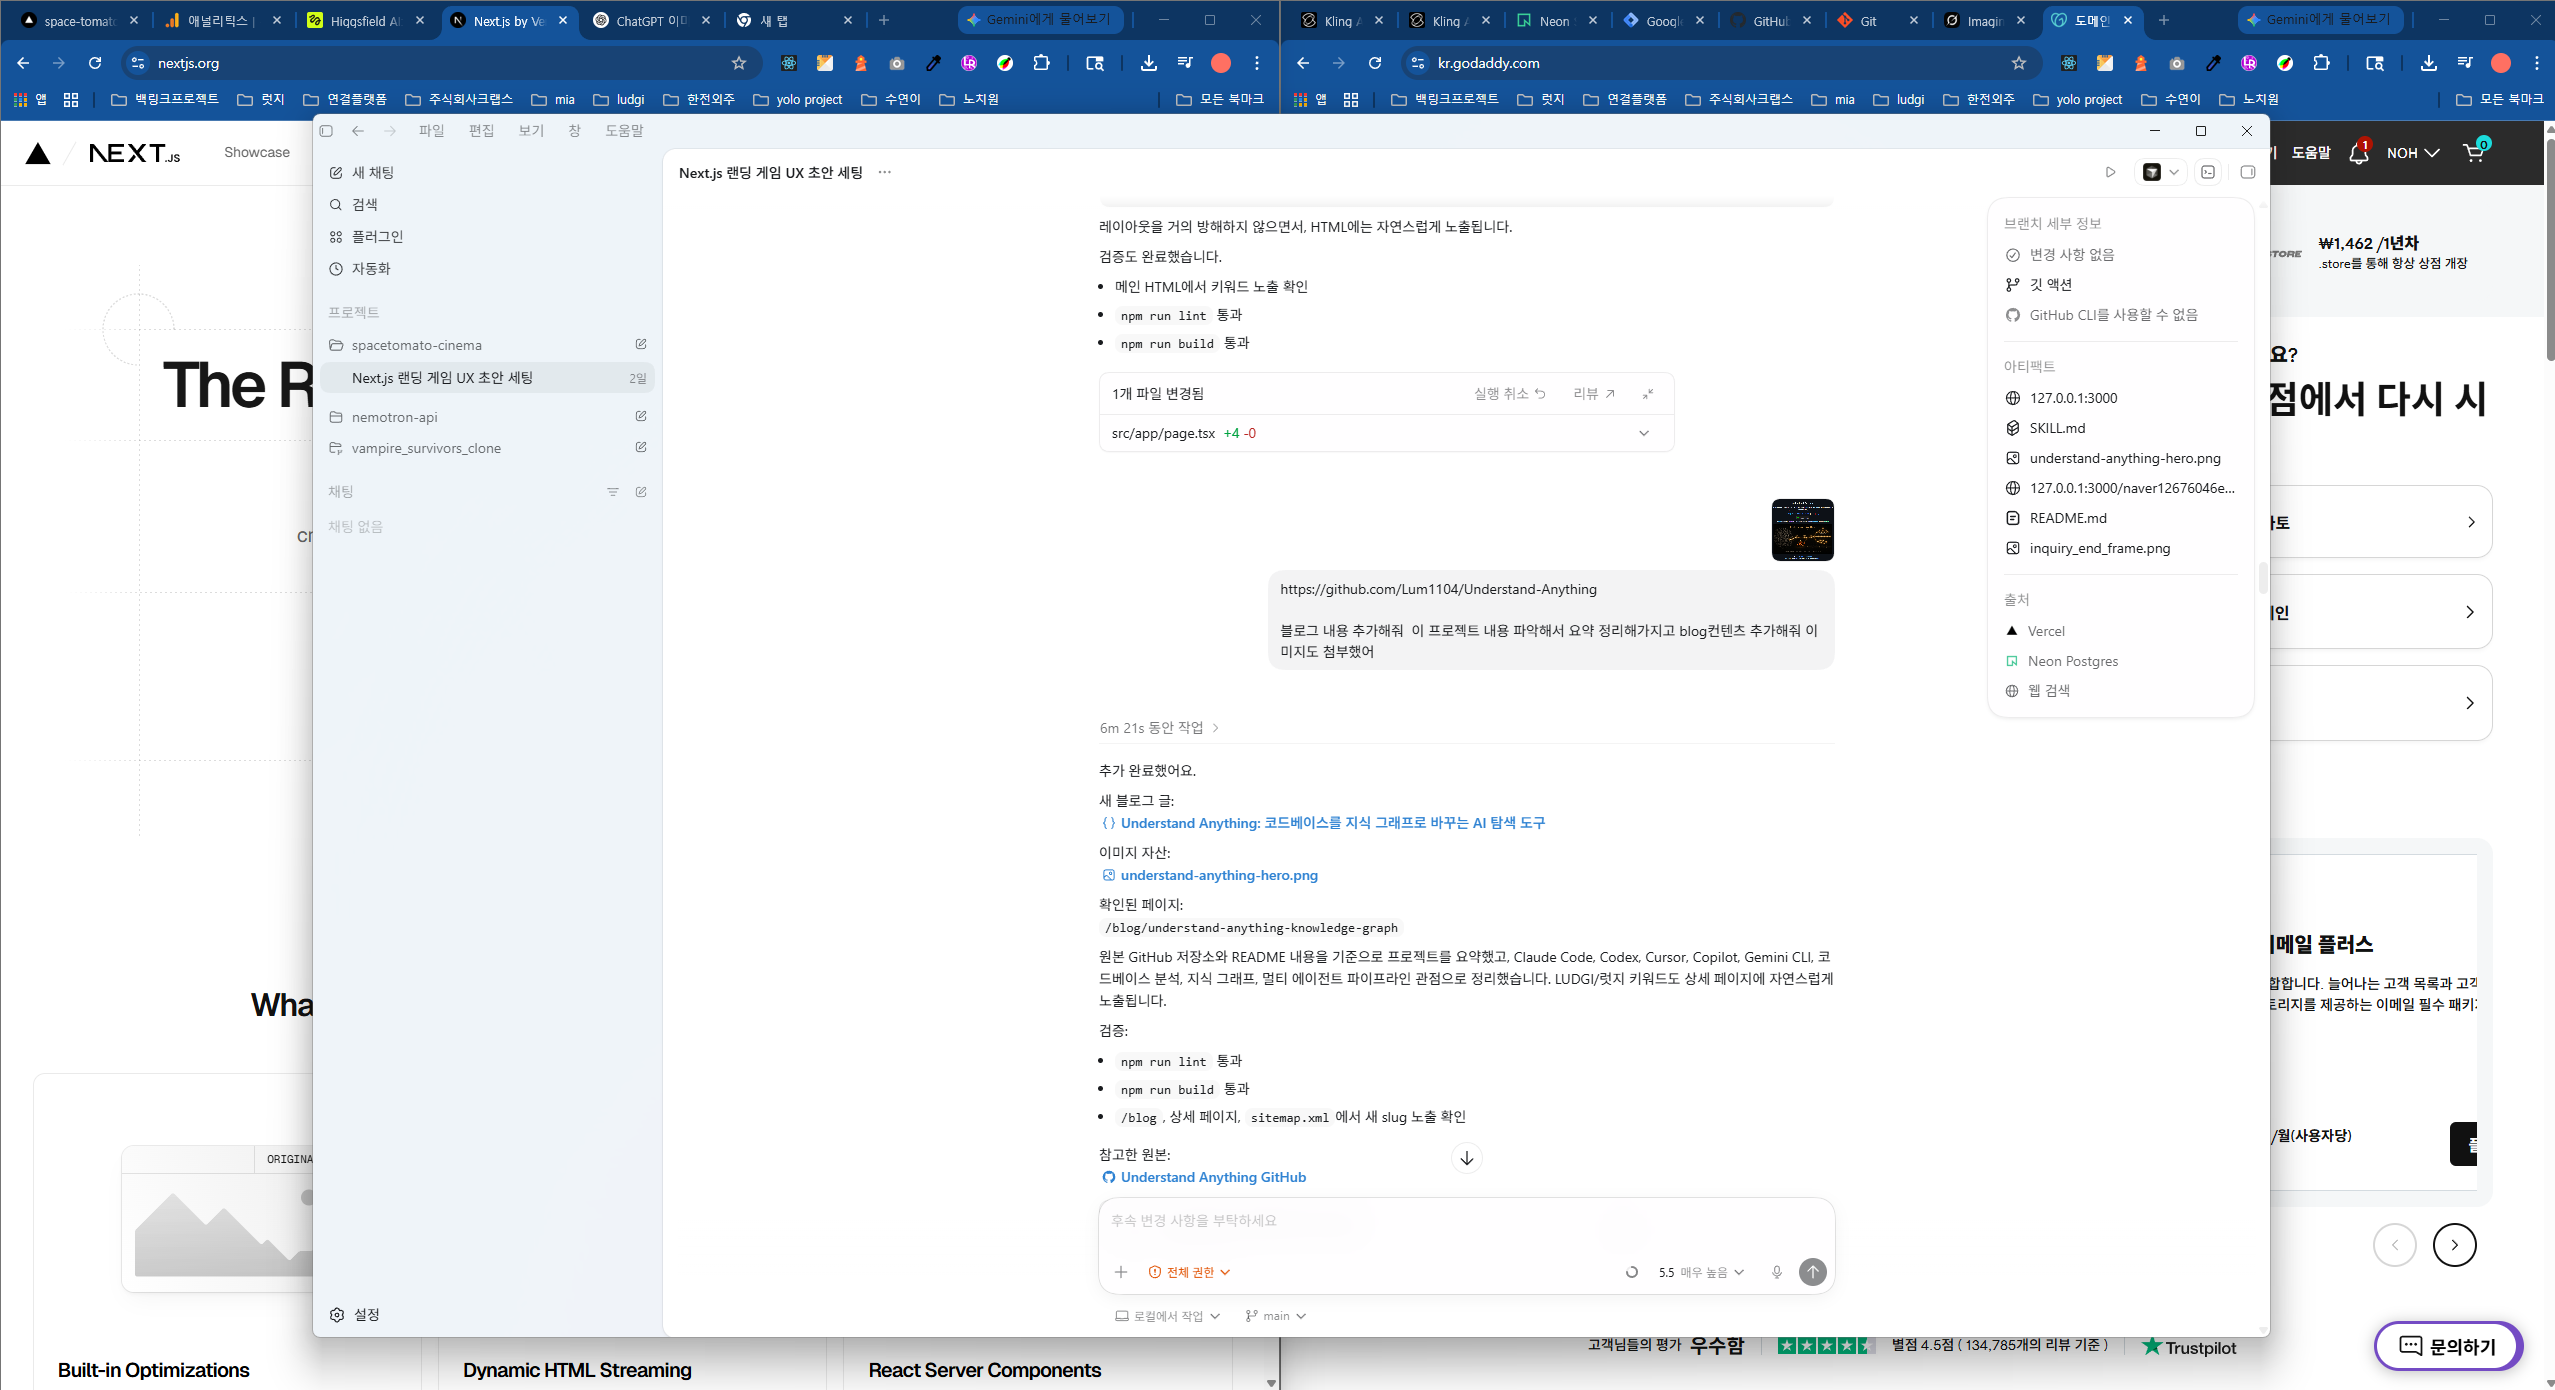The width and height of the screenshot is (2555, 1390).
Task: Open the vampire_survivors_clone project
Action: (x=426, y=448)
